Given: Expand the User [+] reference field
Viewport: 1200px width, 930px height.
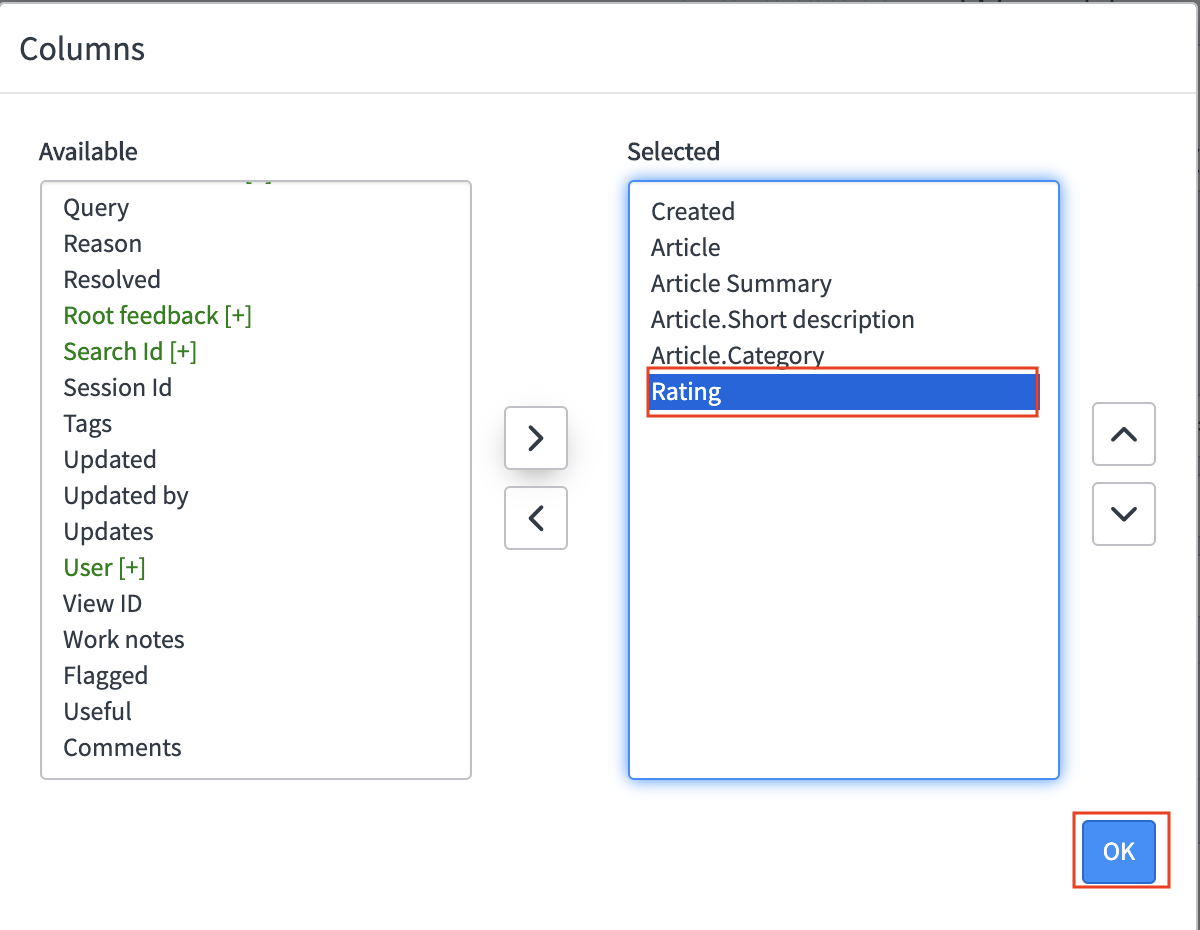Looking at the screenshot, I should [x=104, y=568].
